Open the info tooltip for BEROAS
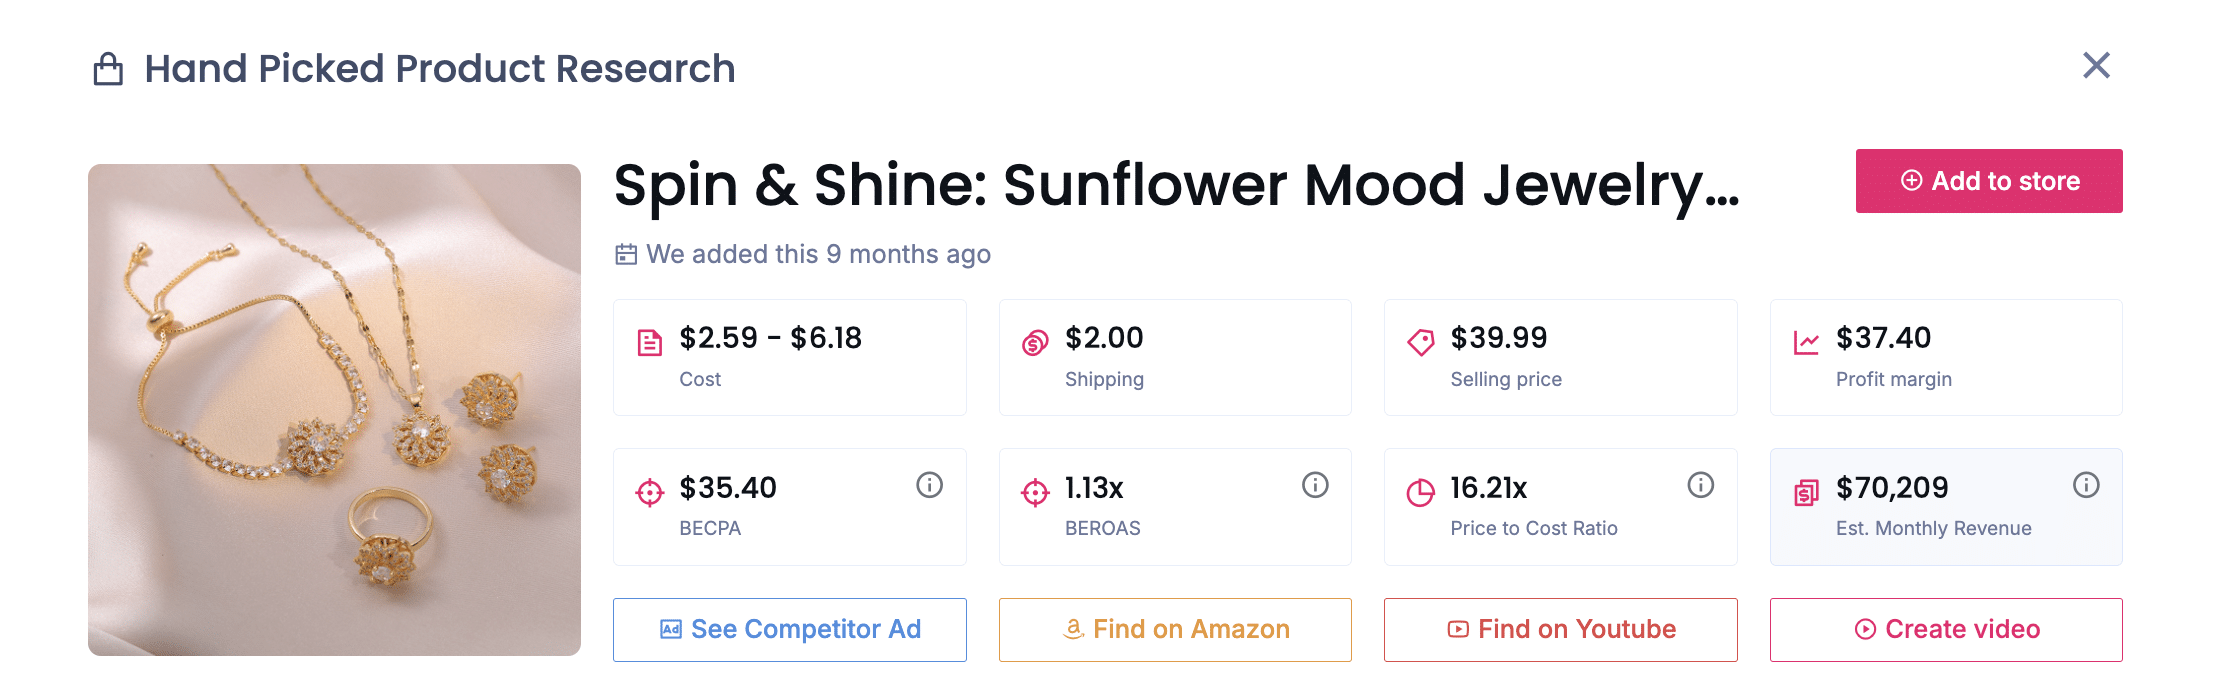Viewport: 2216px width, 684px height. (x=1314, y=486)
